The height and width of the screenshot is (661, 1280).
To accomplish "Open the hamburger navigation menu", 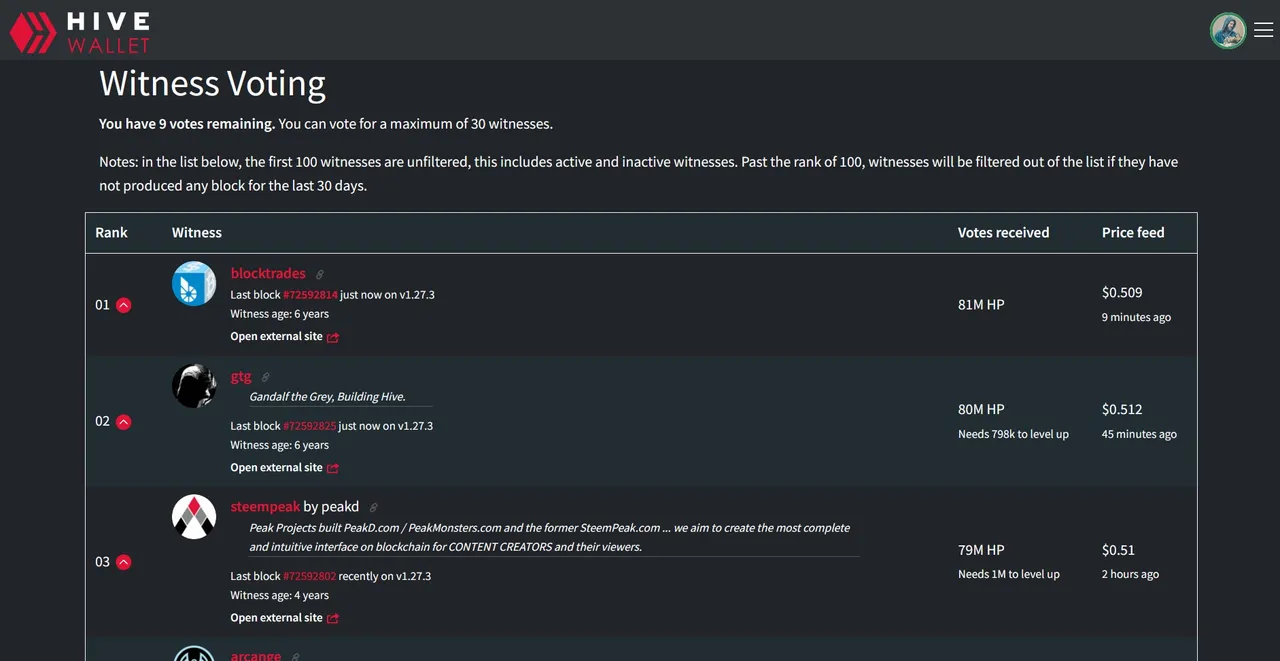I will click(1264, 30).
